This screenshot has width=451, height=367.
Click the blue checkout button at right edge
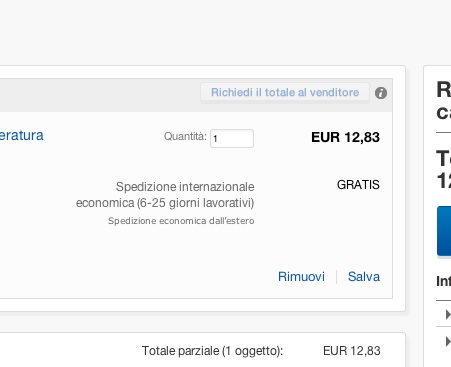[x=444, y=231]
